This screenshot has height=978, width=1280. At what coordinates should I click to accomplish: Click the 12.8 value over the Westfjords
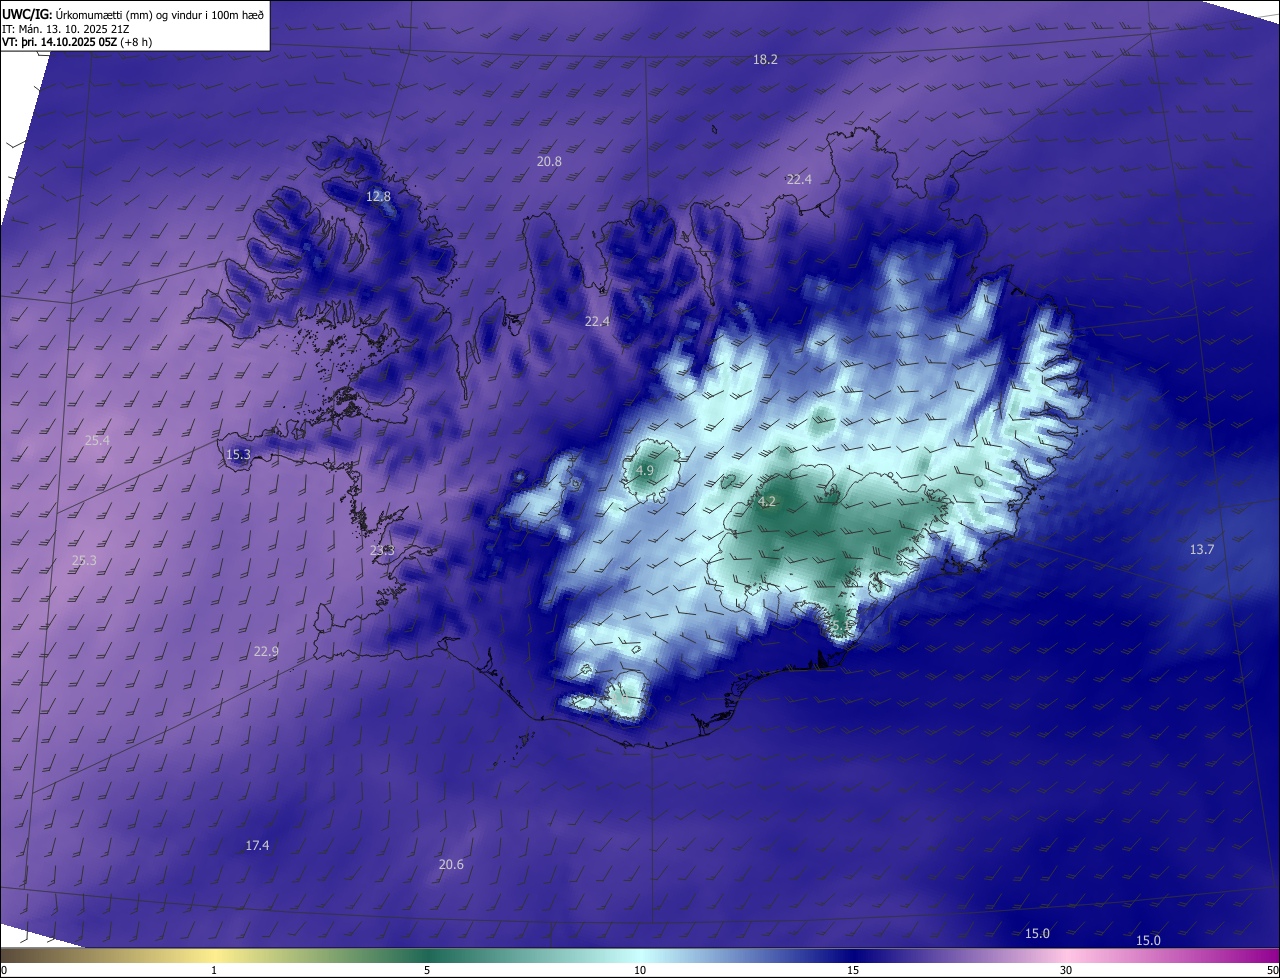[x=378, y=196]
